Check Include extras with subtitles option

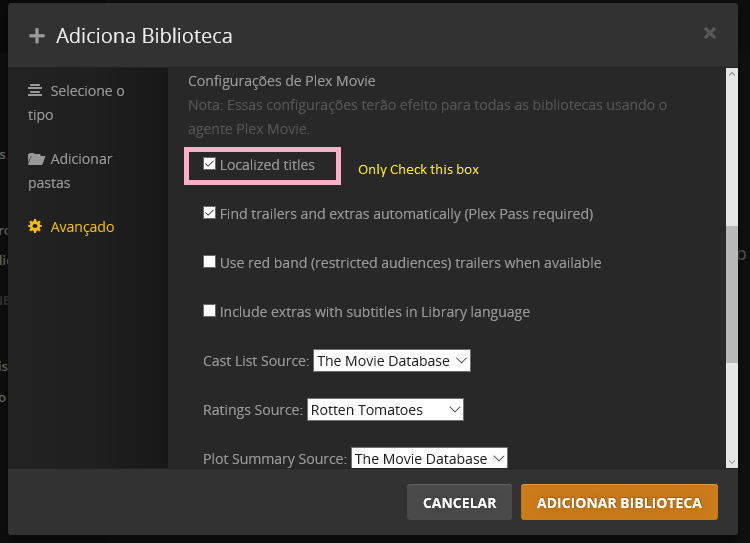210,311
